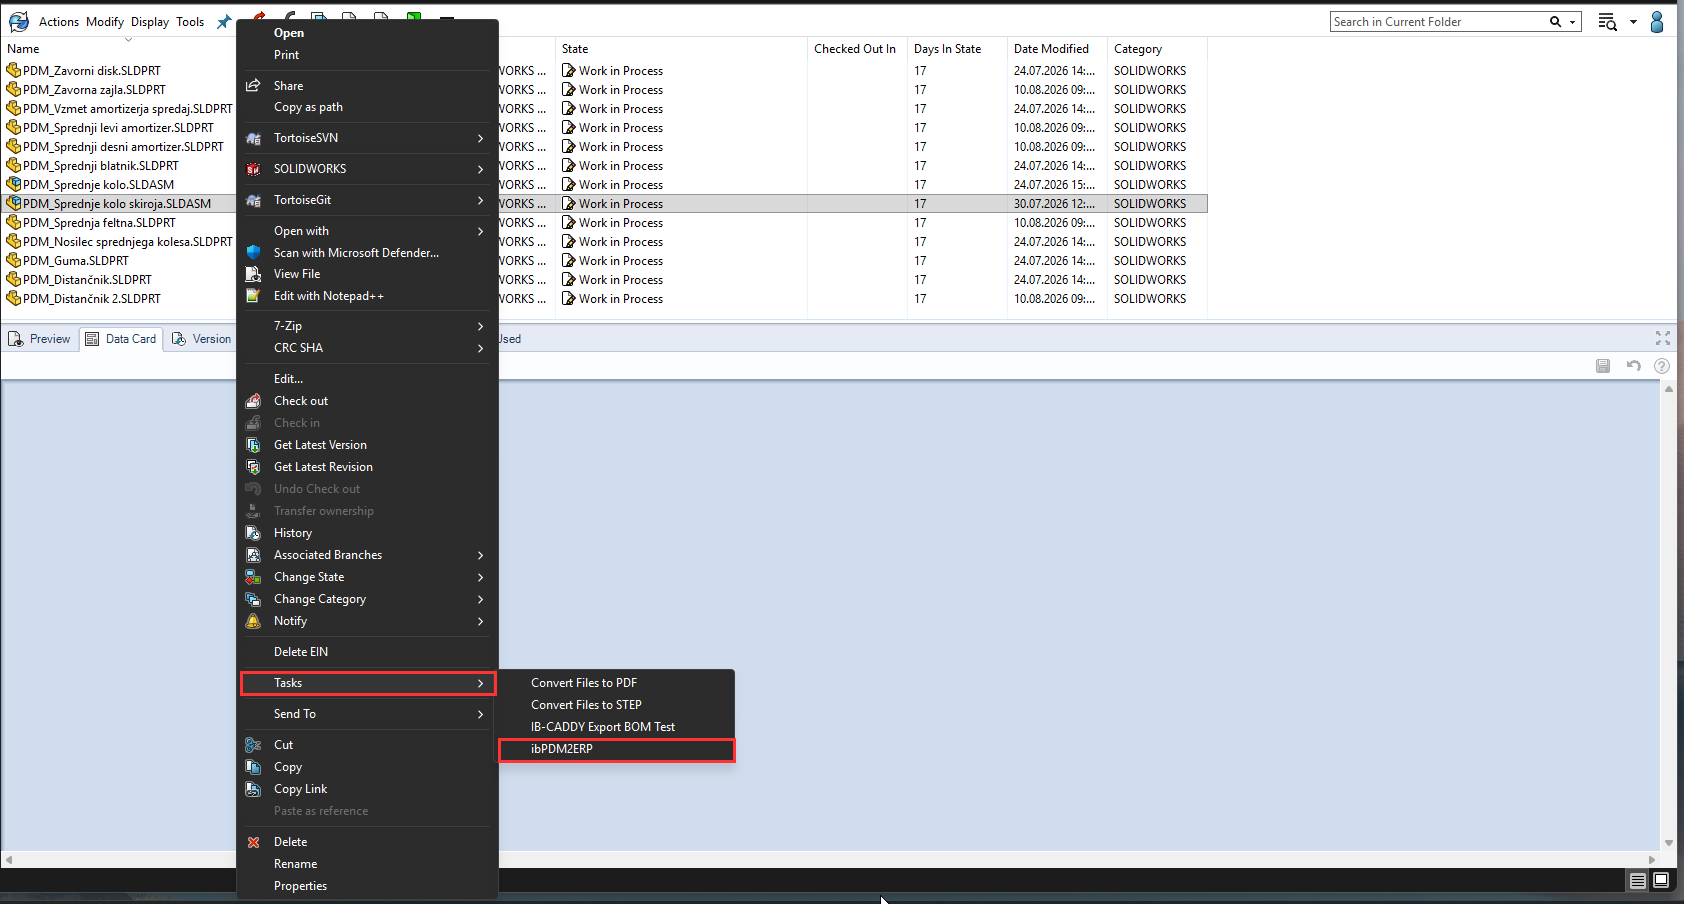Click the magnifier icon in search box
The width and height of the screenshot is (1684, 904).
coord(1555,22)
